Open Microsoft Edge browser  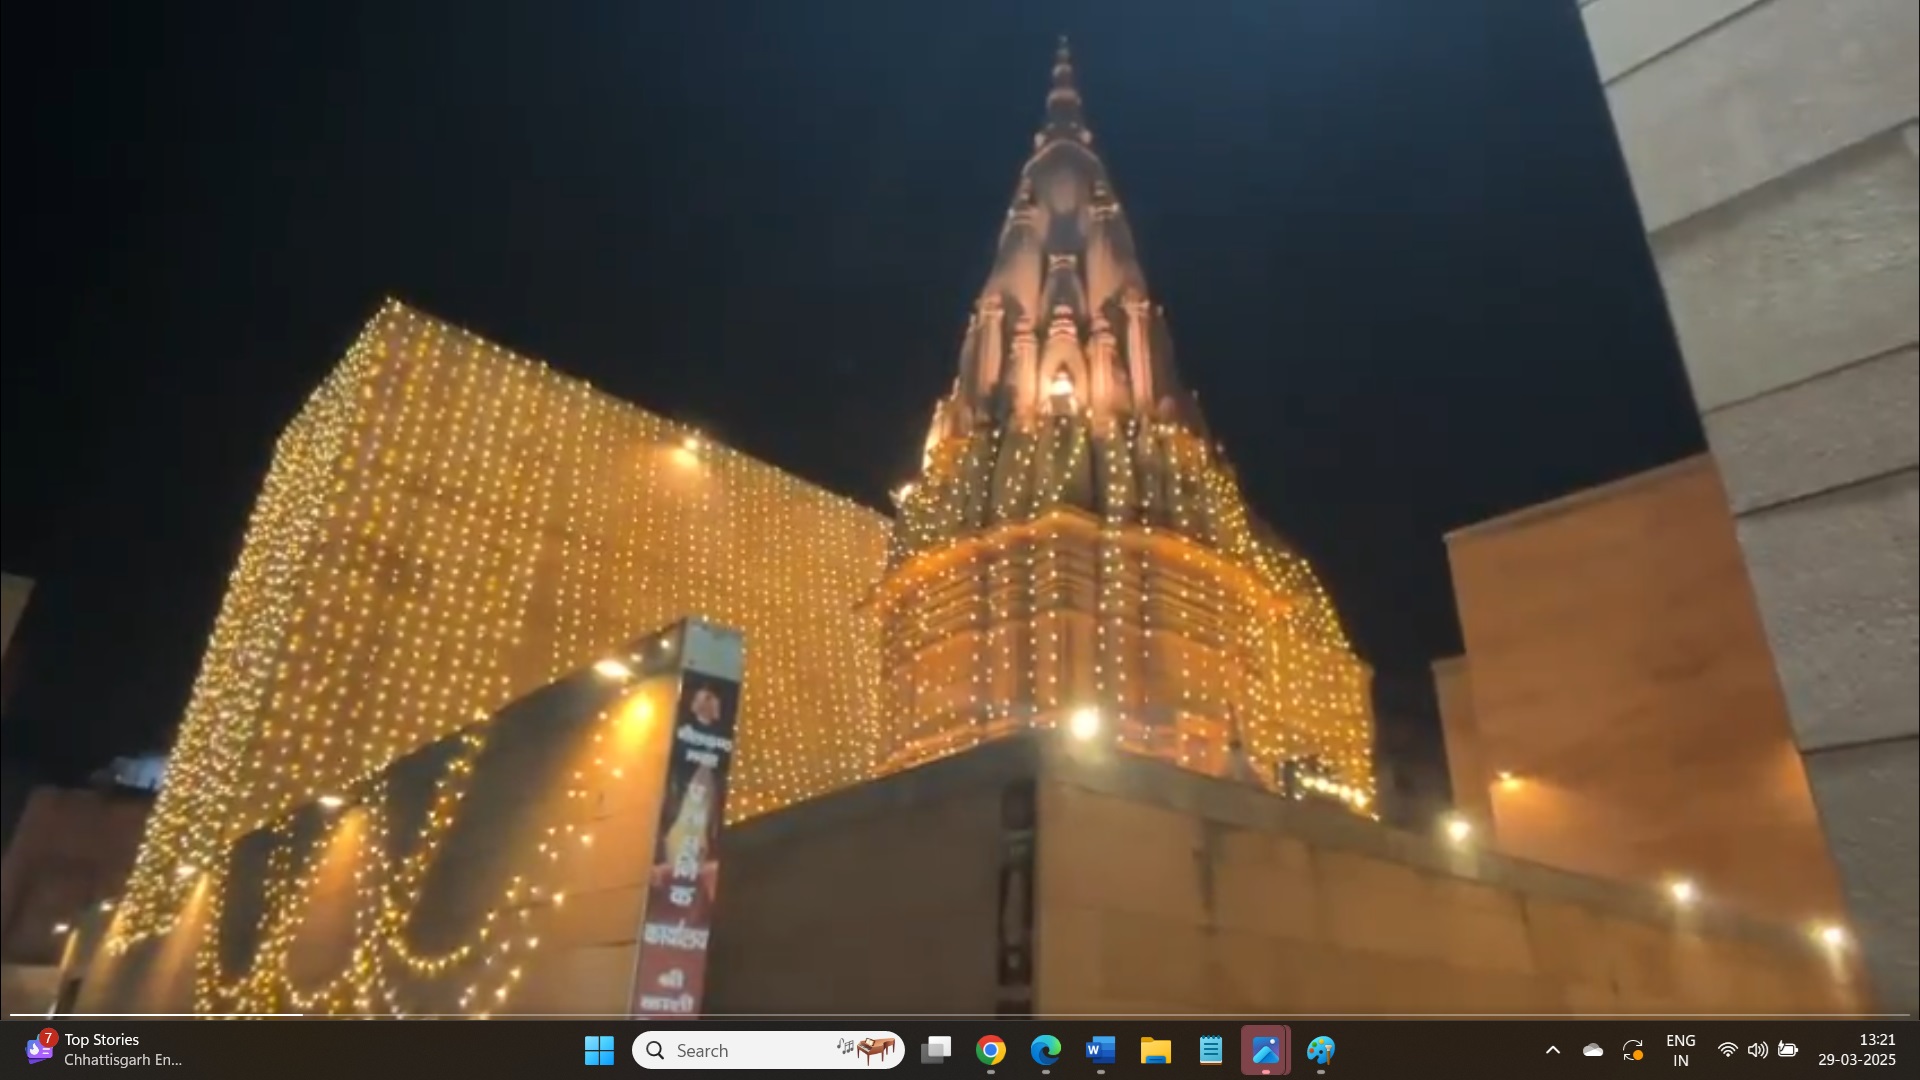pyautogui.click(x=1046, y=1050)
